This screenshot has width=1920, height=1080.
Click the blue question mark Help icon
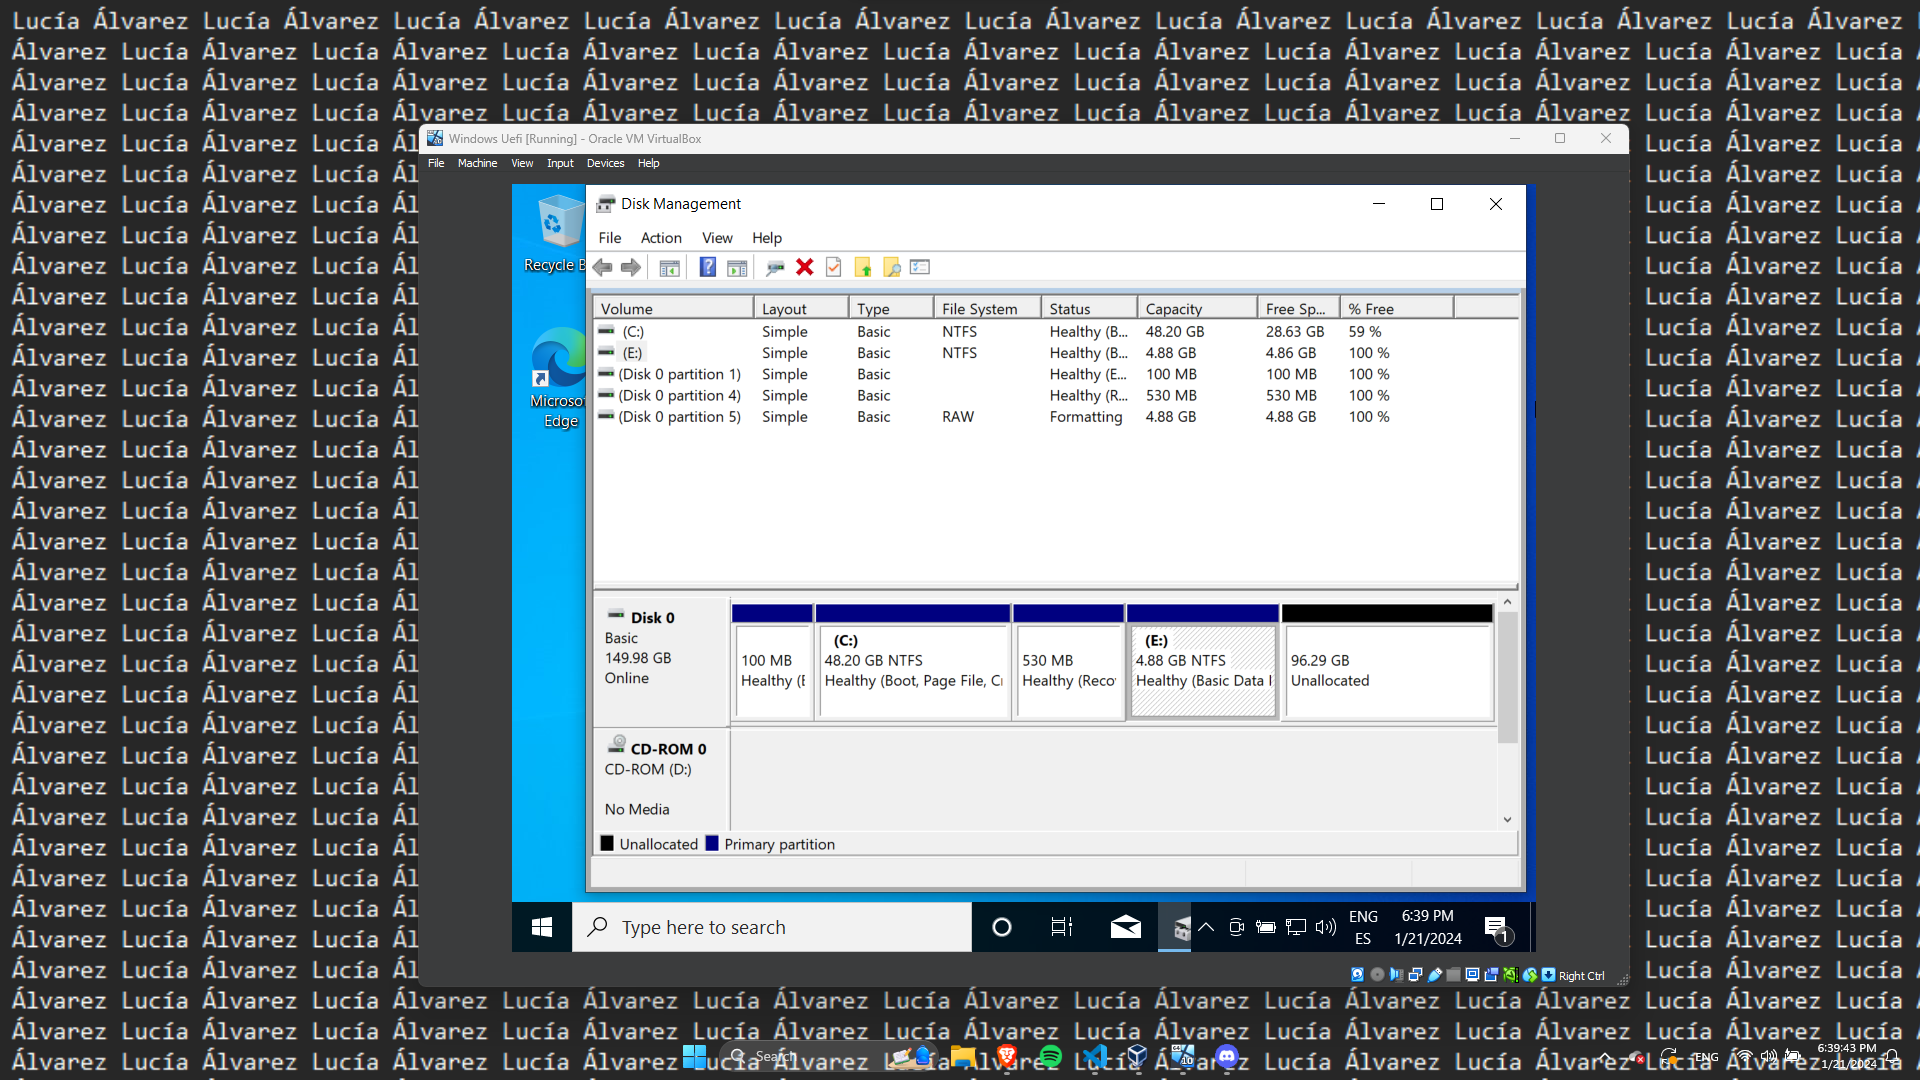pos(707,267)
